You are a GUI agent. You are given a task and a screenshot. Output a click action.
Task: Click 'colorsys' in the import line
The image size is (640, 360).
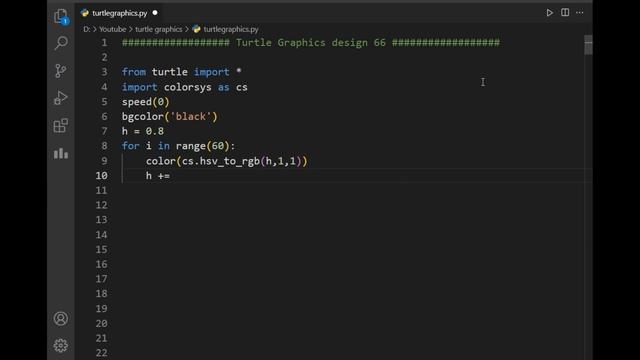pyautogui.click(x=188, y=87)
